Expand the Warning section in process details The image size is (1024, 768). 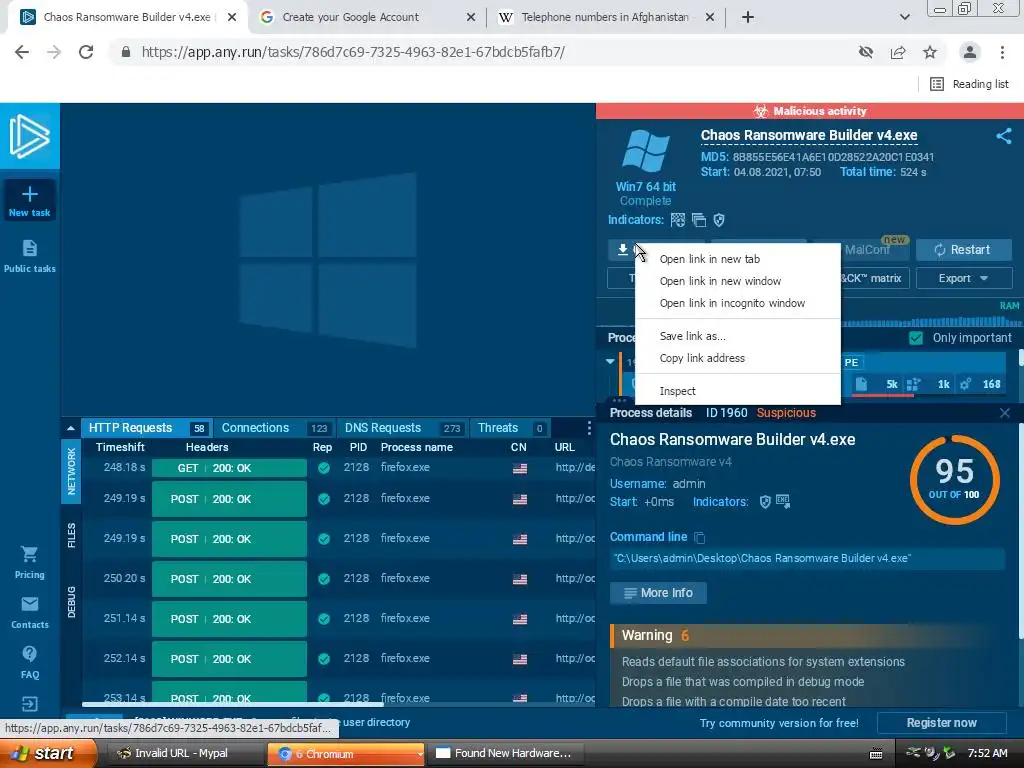coord(810,635)
